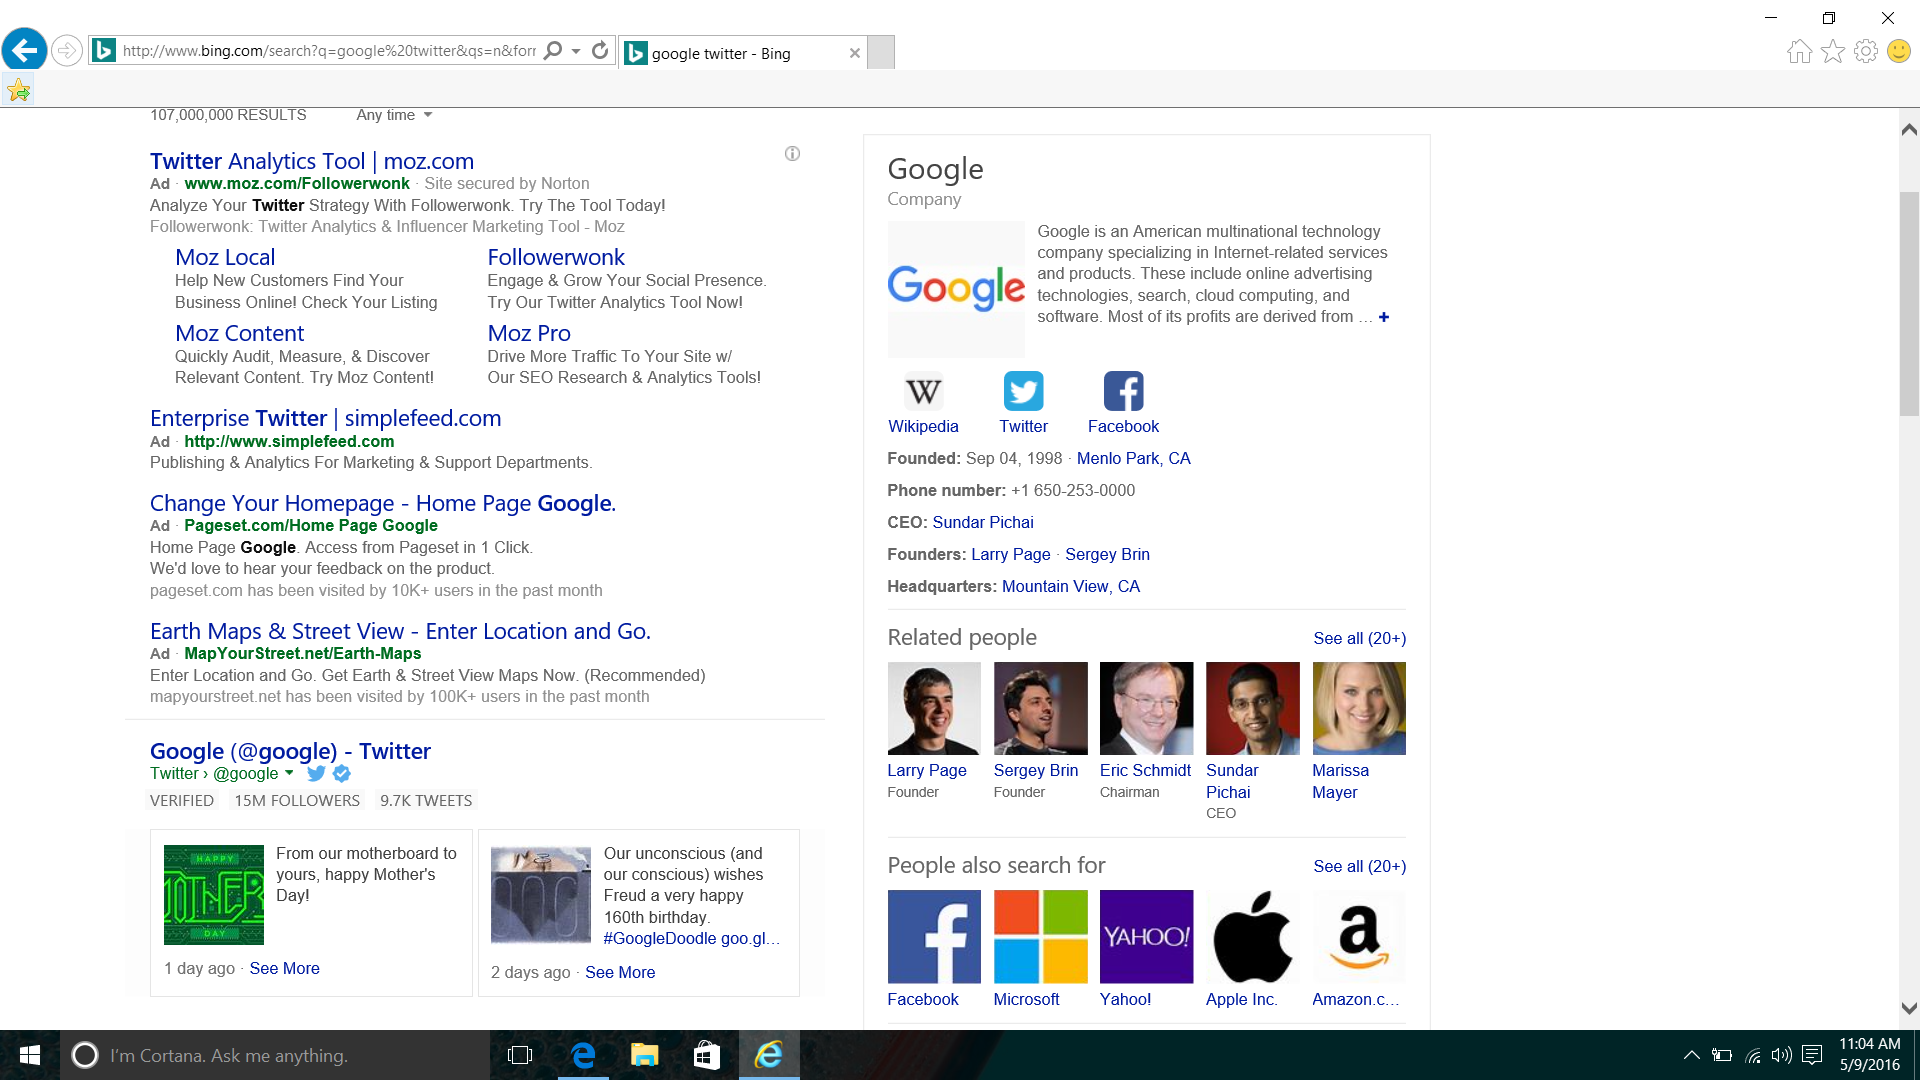Click the Cortana circle icon
Image resolution: width=1920 pixels, height=1080 pixels.
pos(85,1055)
